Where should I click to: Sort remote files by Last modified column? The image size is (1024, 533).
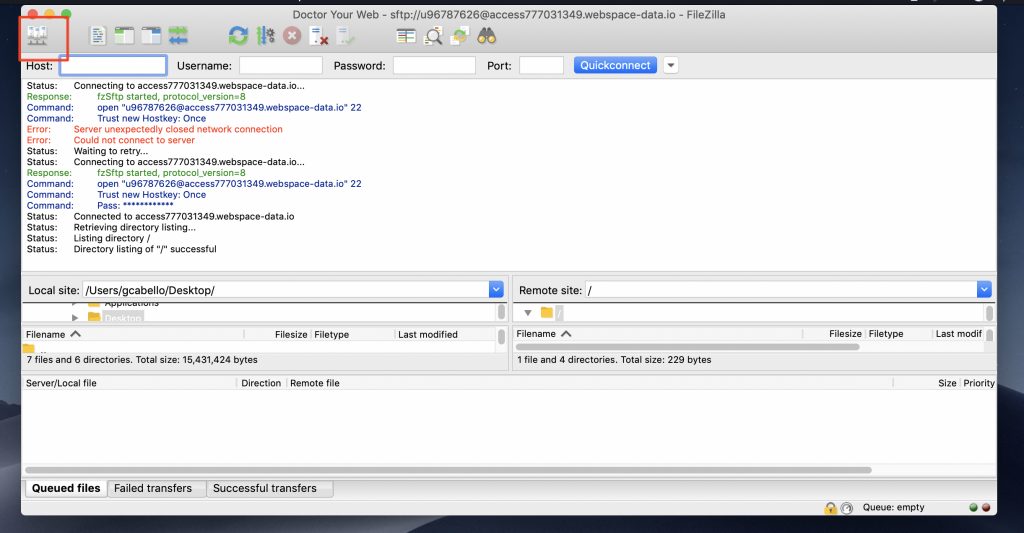coord(958,334)
